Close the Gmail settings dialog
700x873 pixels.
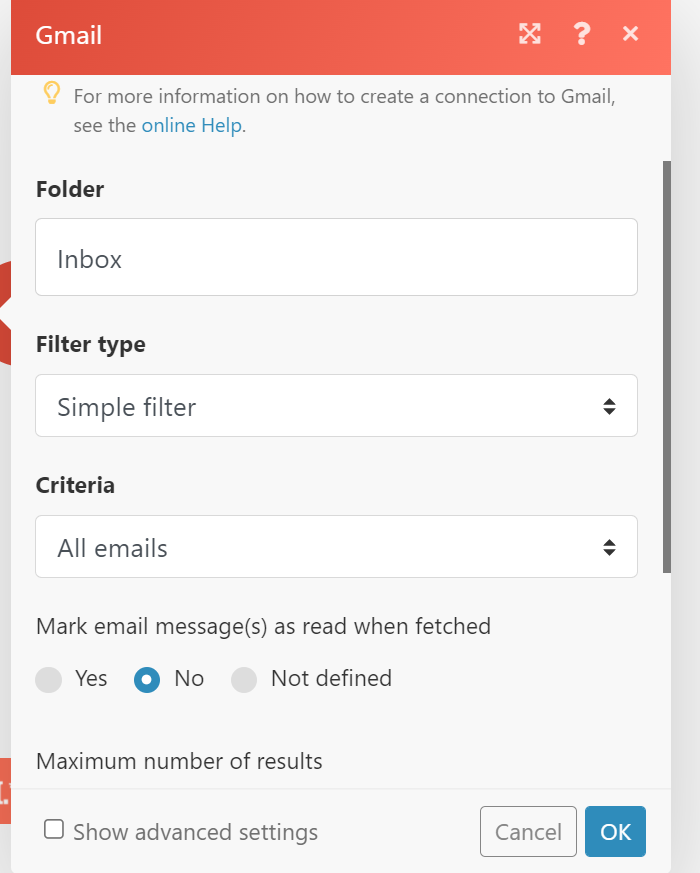(630, 34)
